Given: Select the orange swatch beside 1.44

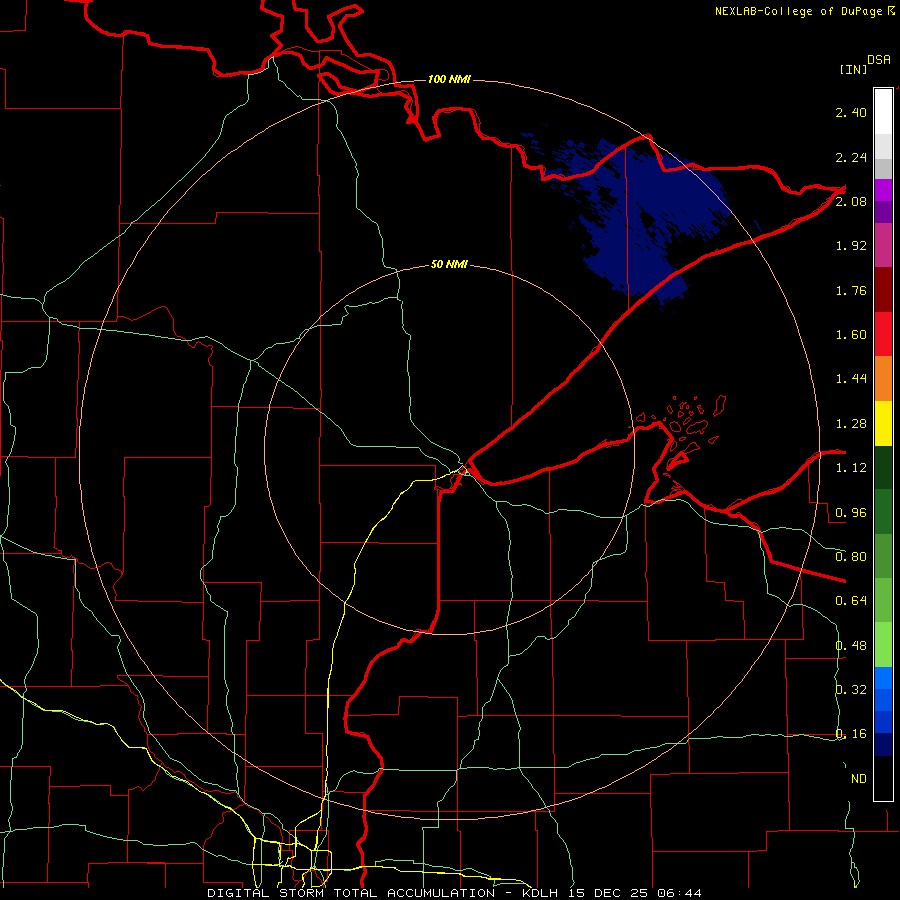Looking at the screenshot, I should coord(883,378).
